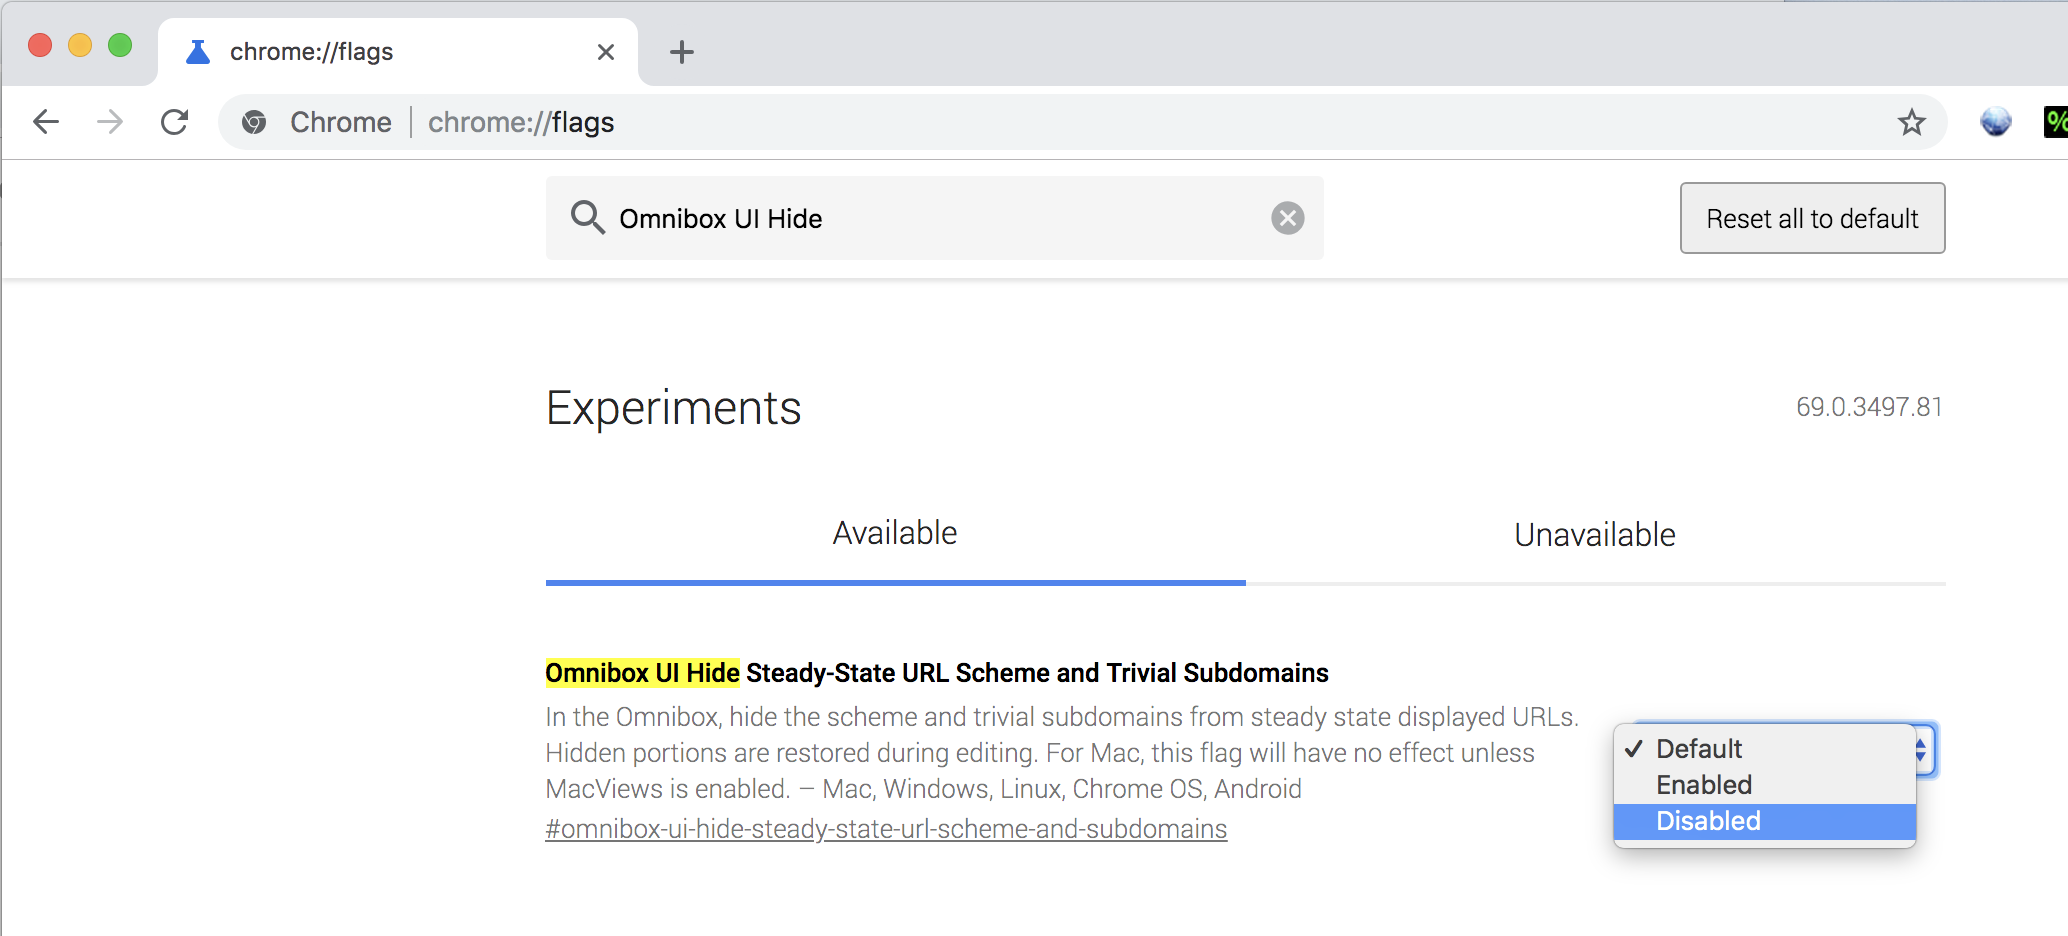Screen dimensions: 2068x936
Task: Open the #omnibox-ui-hide-steady-state-url-scheme-and-subdomains link
Action: (886, 829)
